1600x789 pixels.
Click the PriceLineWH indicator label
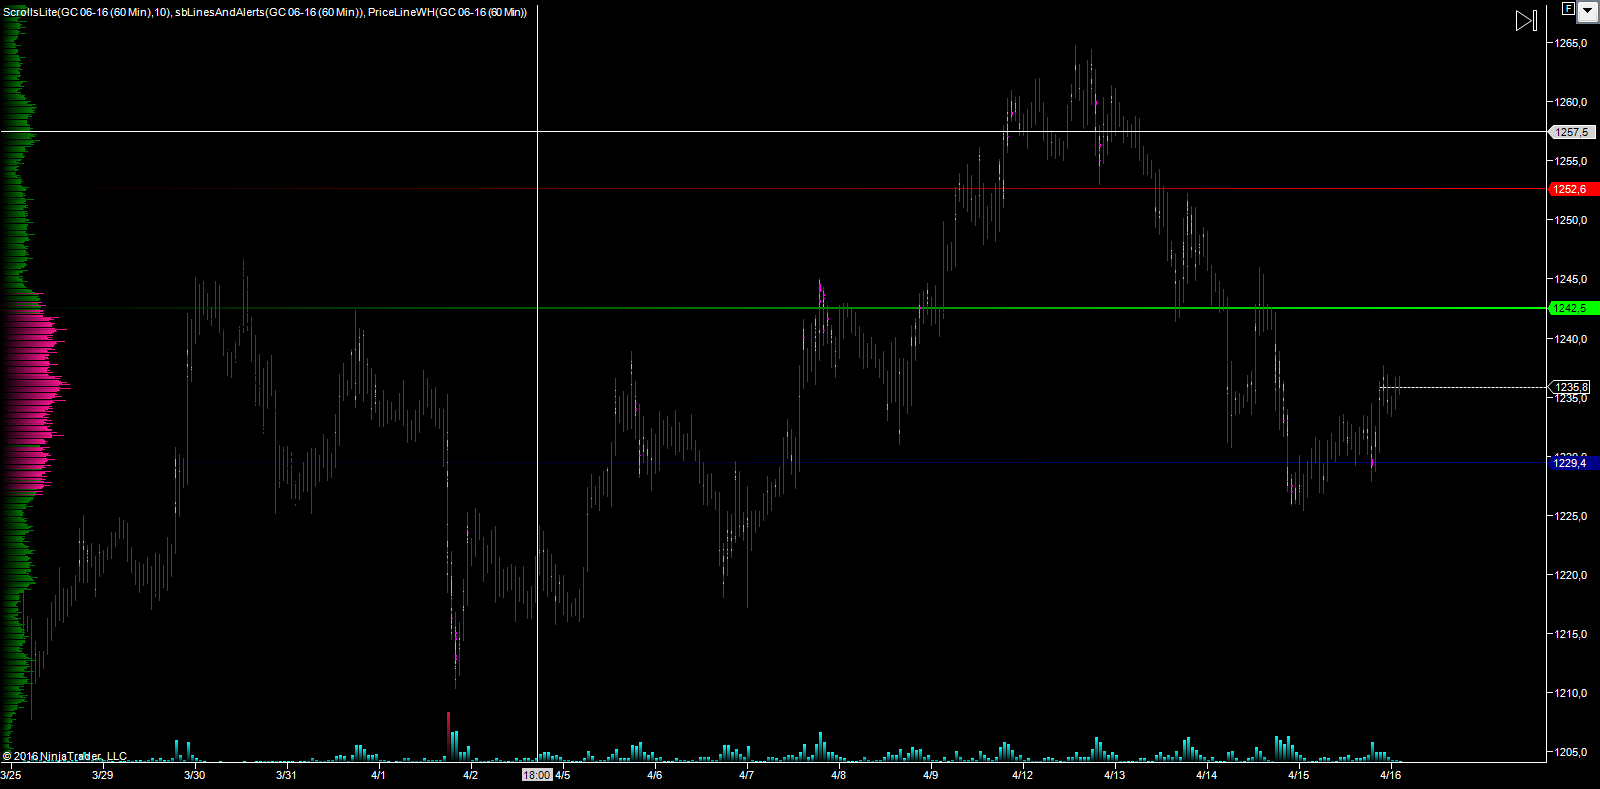click(x=447, y=12)
